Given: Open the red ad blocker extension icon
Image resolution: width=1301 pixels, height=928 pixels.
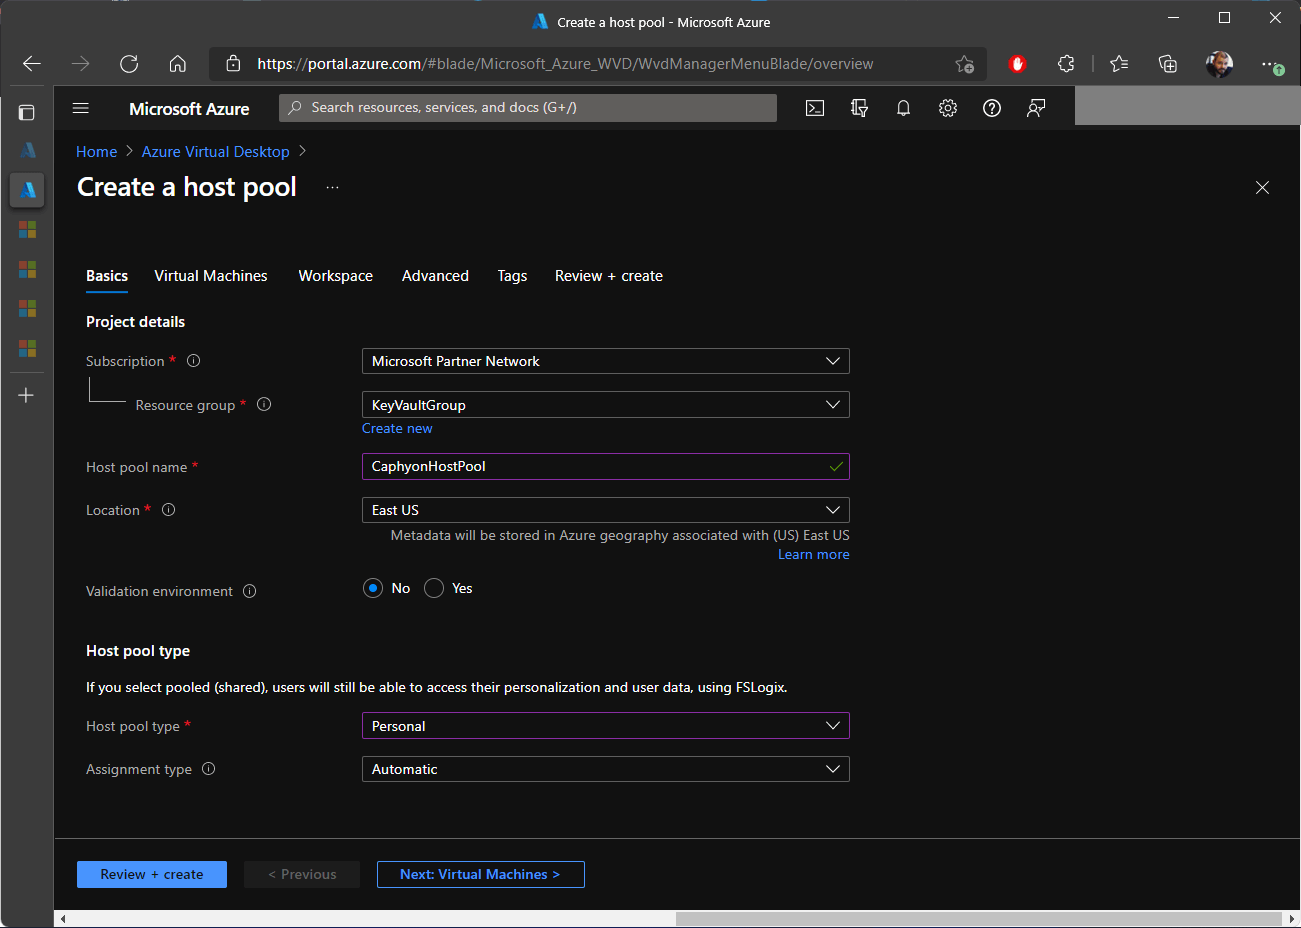Looking at the screenshot, I should point(1017,64).
